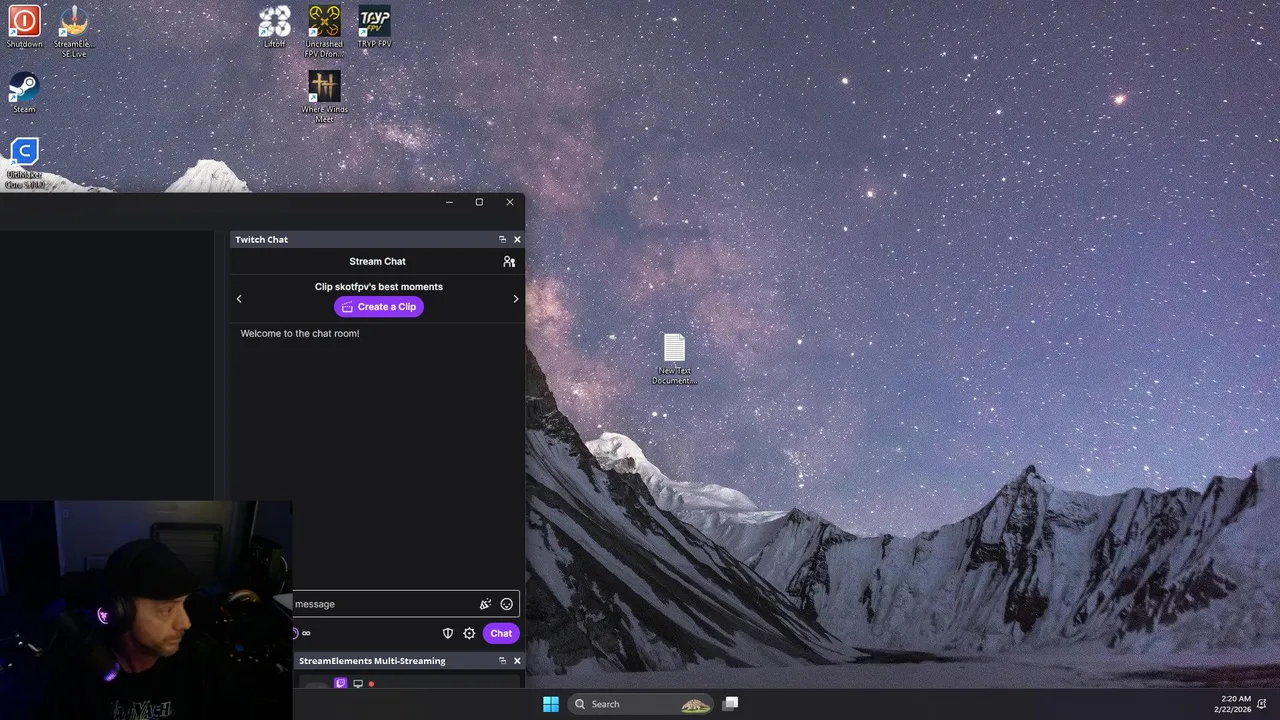This screenshot has height=720, width=1280.
Task: Pop out the Twitch Chat dock
Action: pyautogui.click(x=502, y=239)
